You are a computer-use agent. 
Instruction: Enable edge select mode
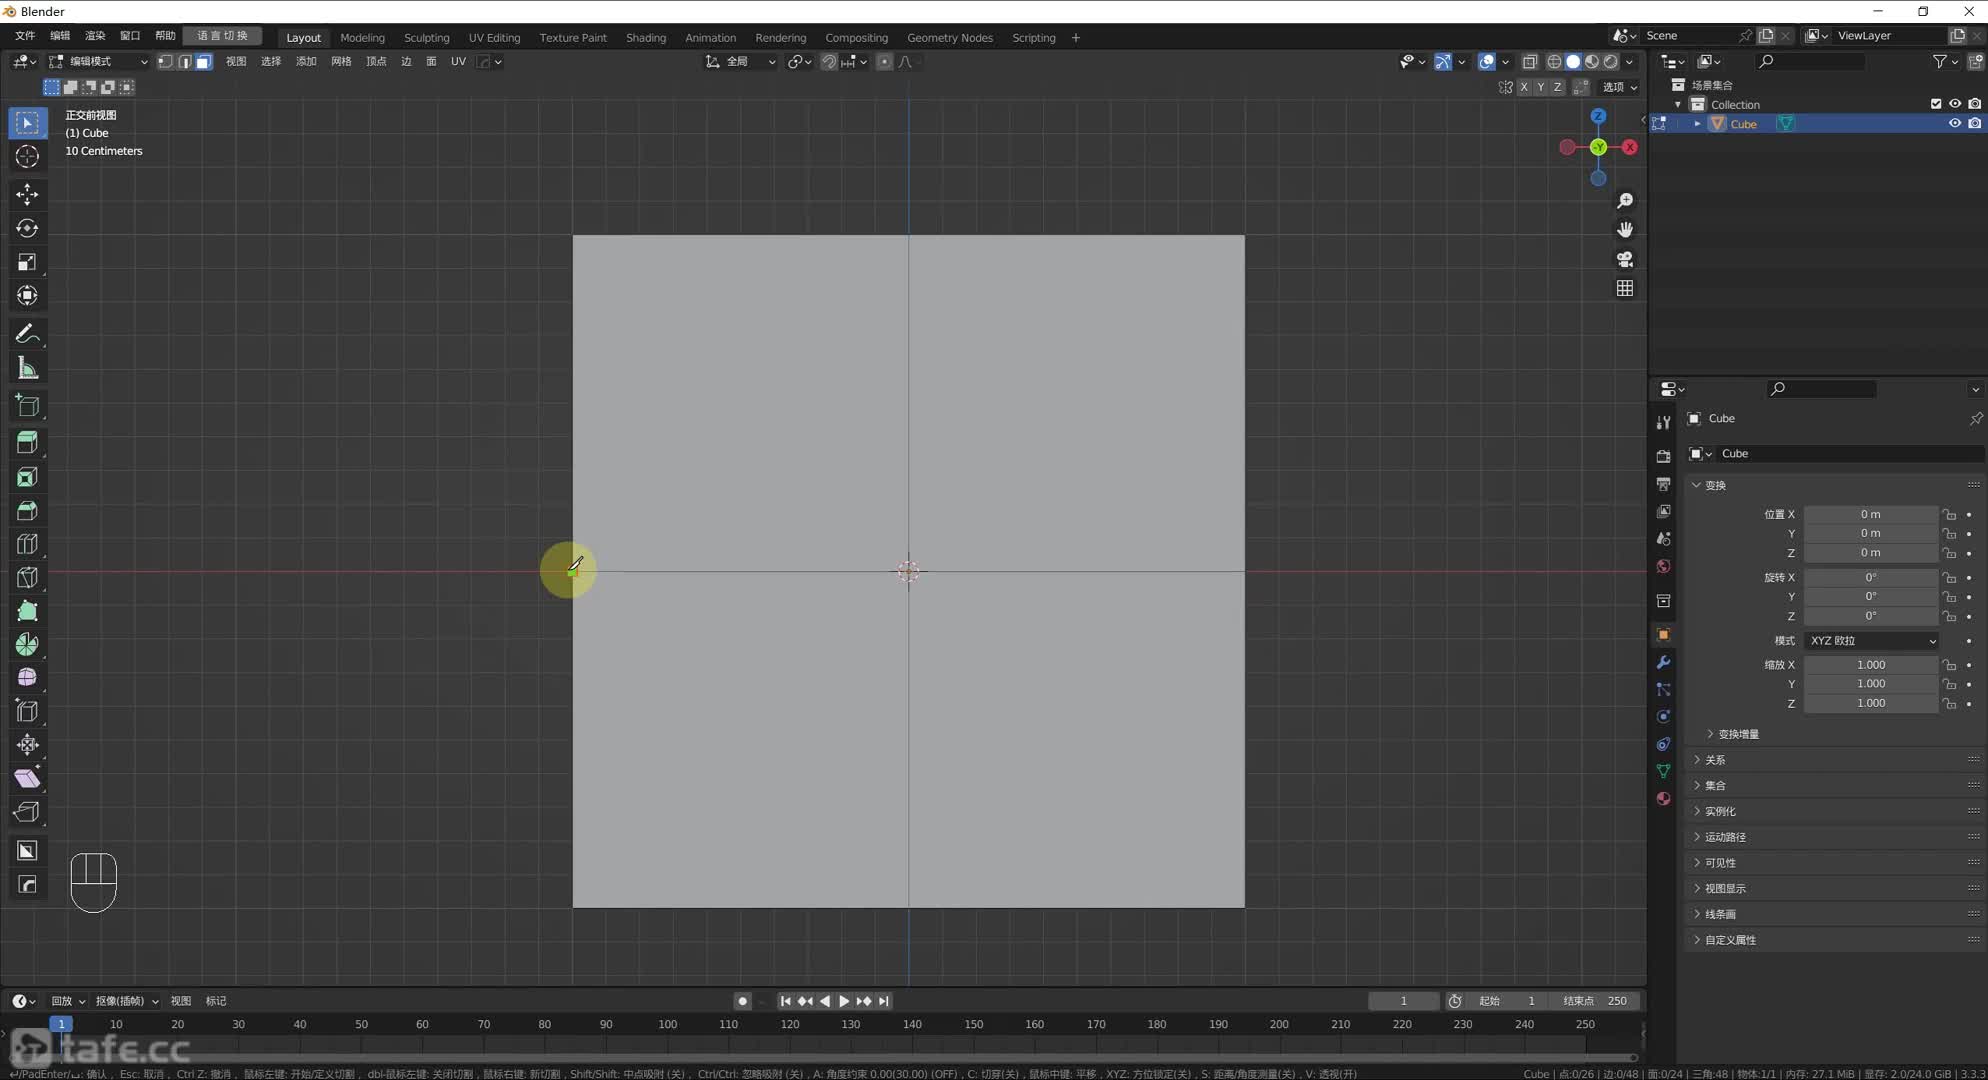(185, 62)
